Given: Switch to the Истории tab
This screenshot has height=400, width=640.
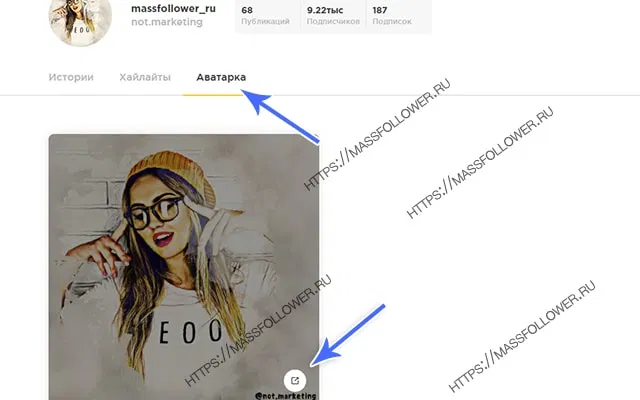Looking at the screenshot, I should tap(71, 77).
